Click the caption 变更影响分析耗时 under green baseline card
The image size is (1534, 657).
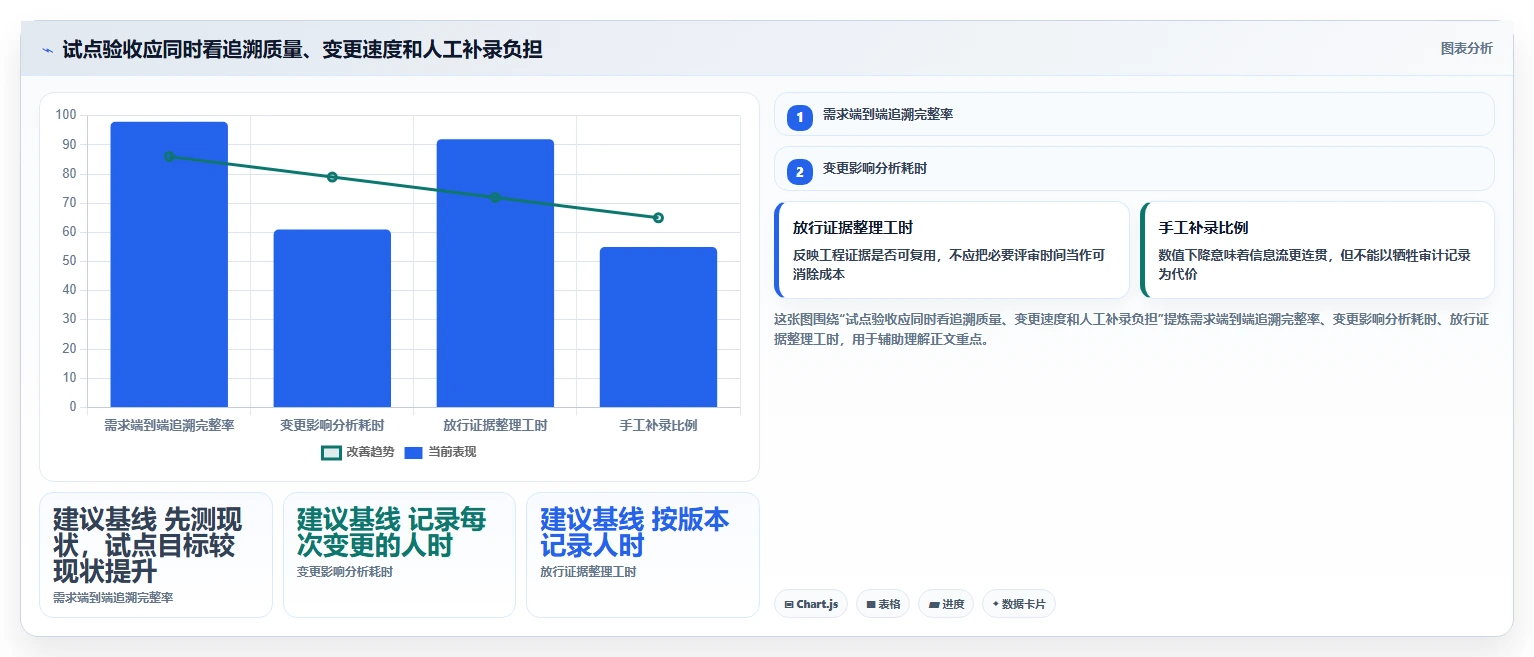tap(345, 572)
